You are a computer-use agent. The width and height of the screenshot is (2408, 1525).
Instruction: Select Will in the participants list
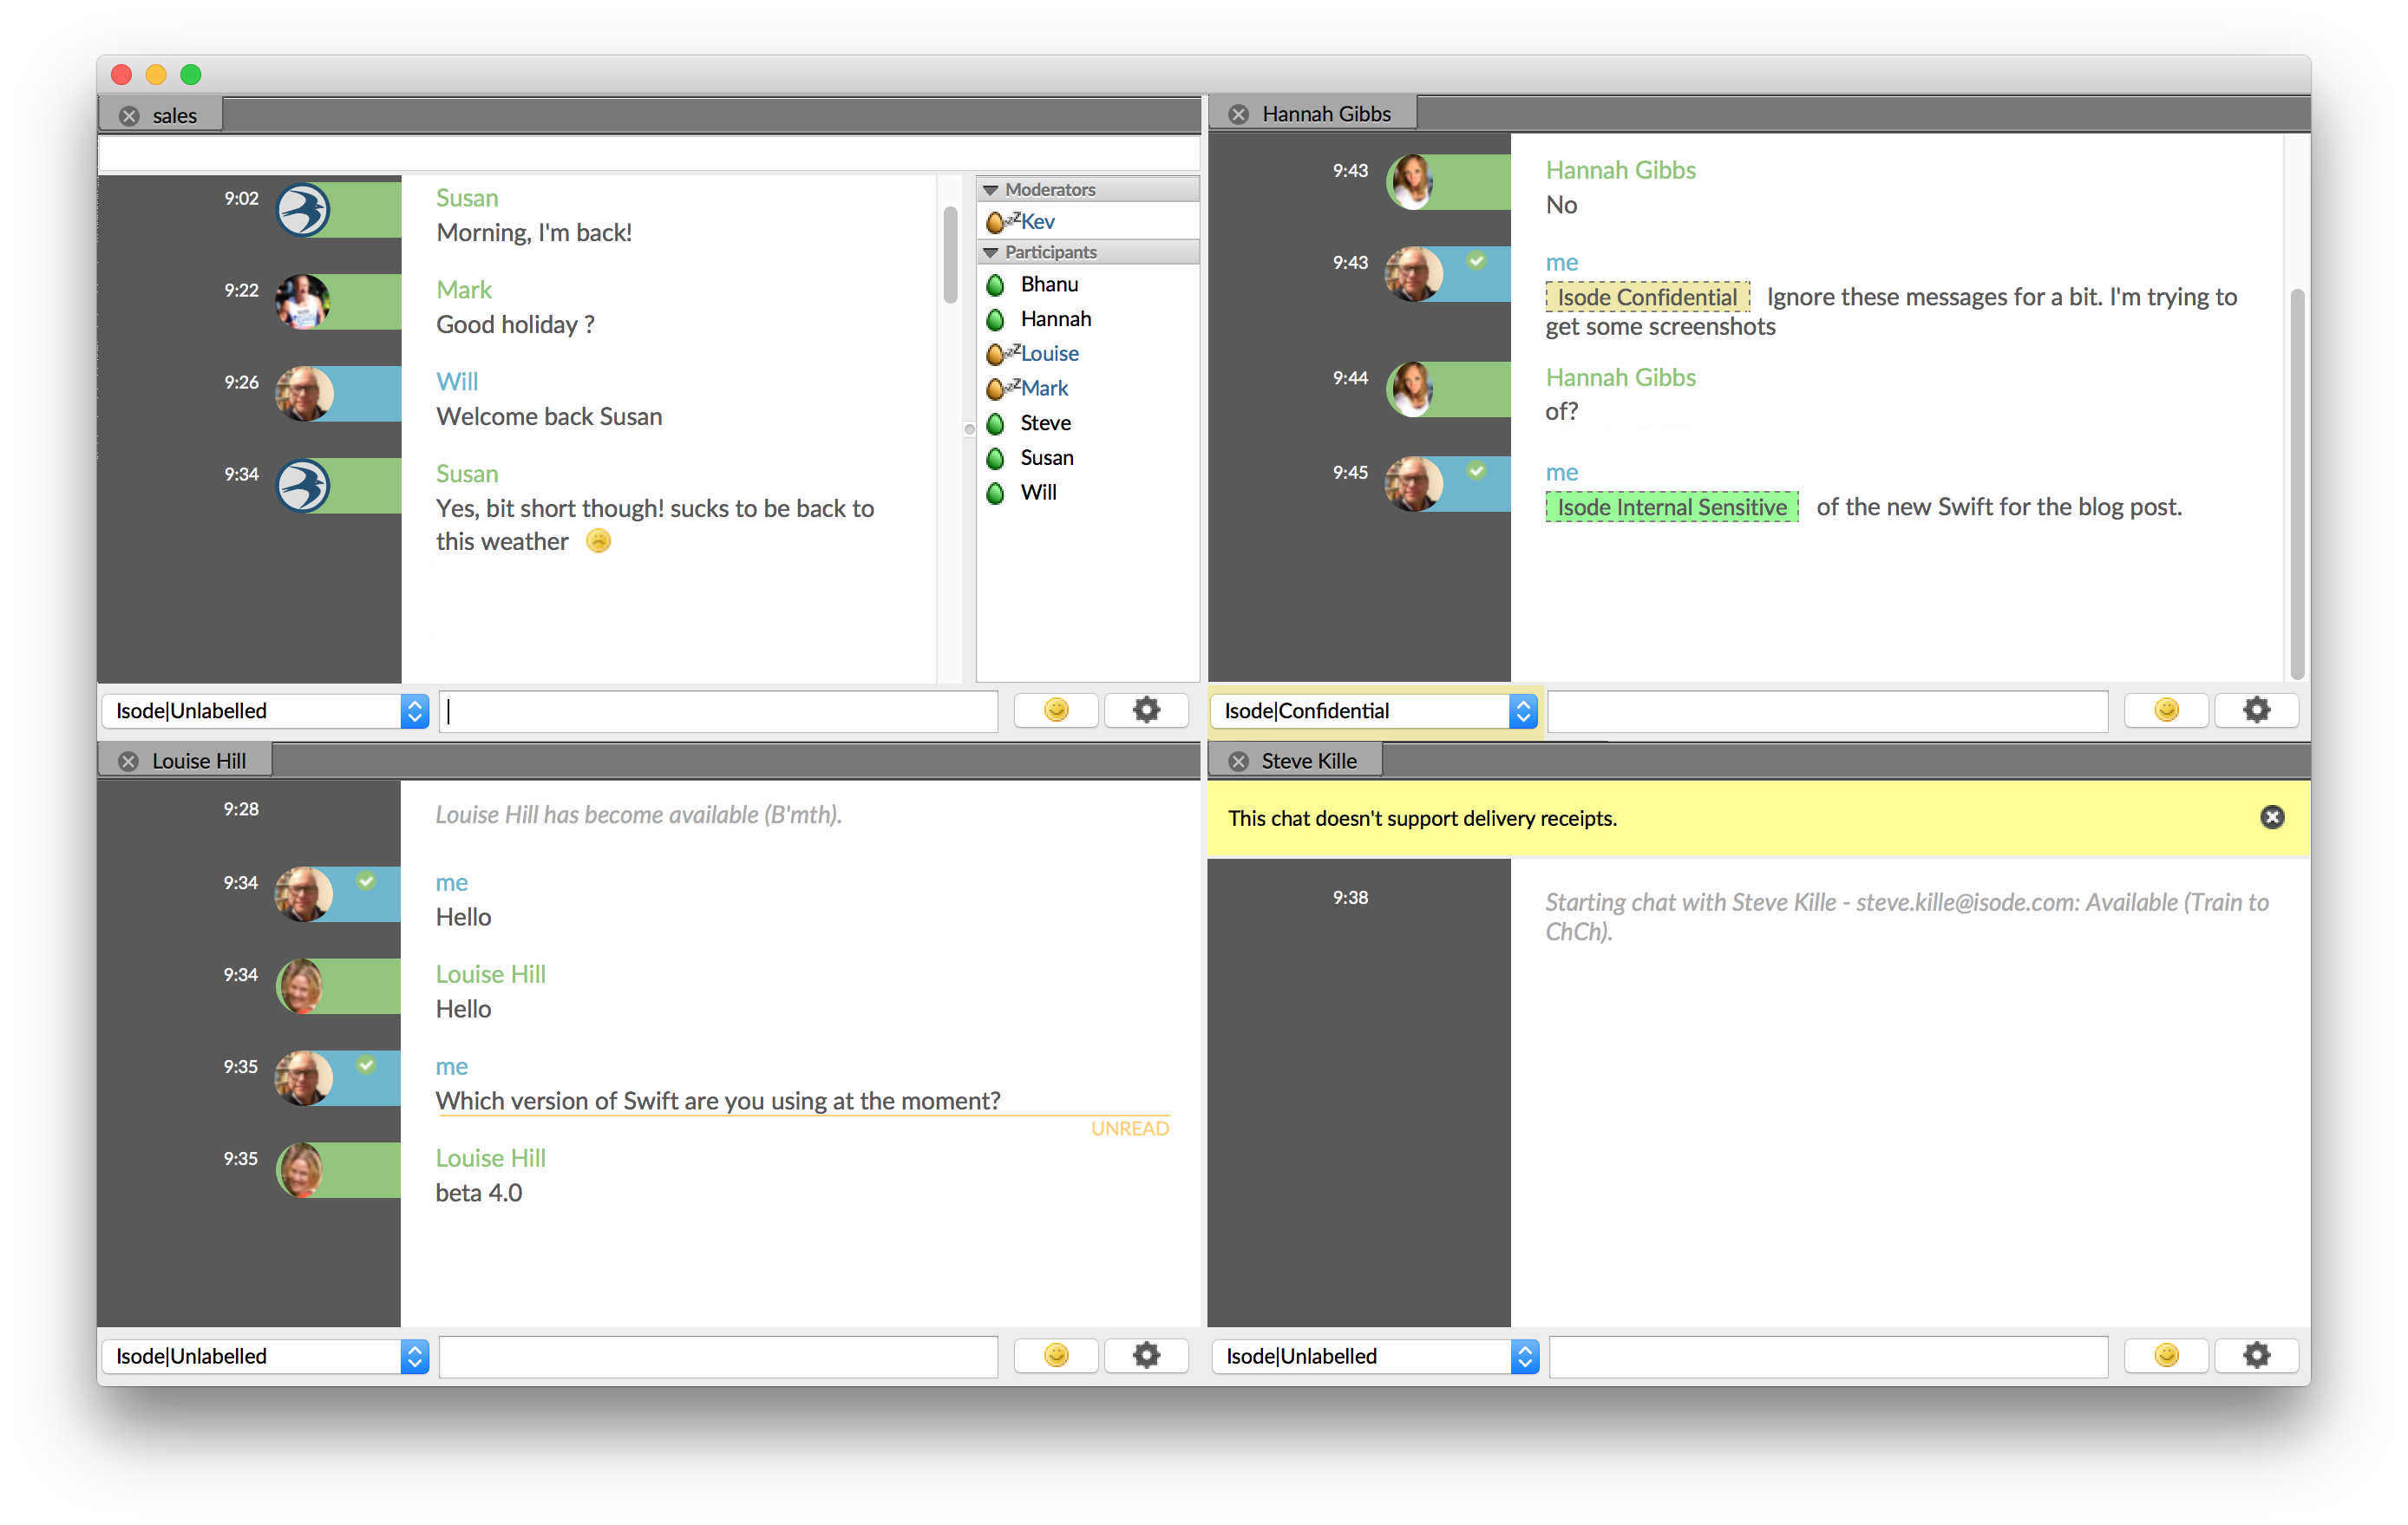(x=1088, y=492)
